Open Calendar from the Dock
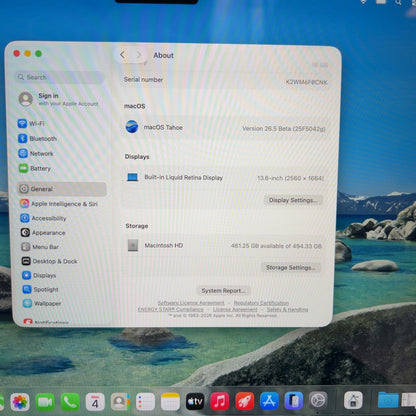 [95, 402]
